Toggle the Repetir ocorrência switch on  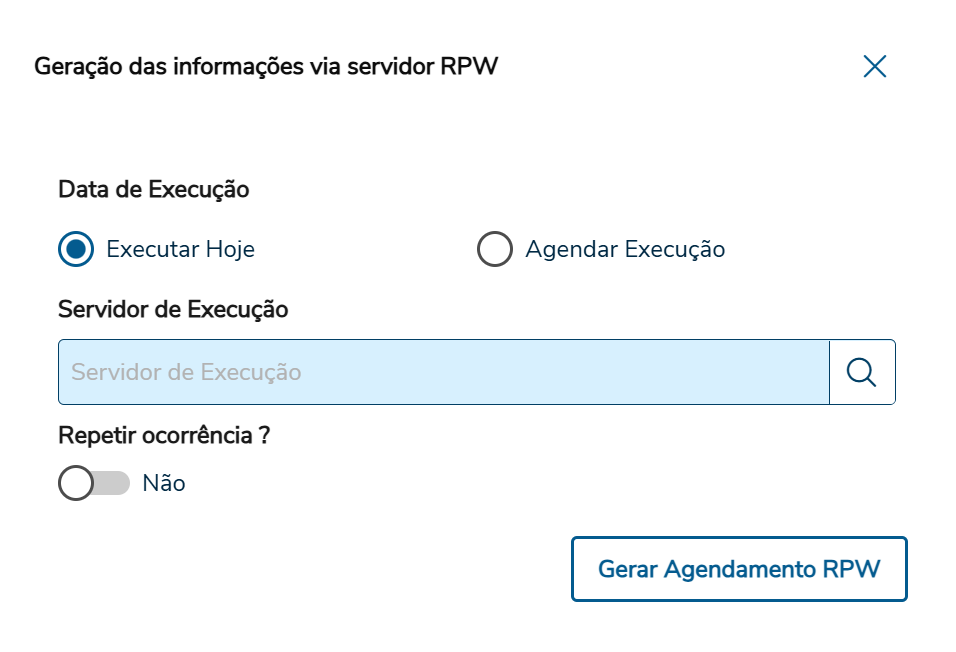[x=94, y=483]
